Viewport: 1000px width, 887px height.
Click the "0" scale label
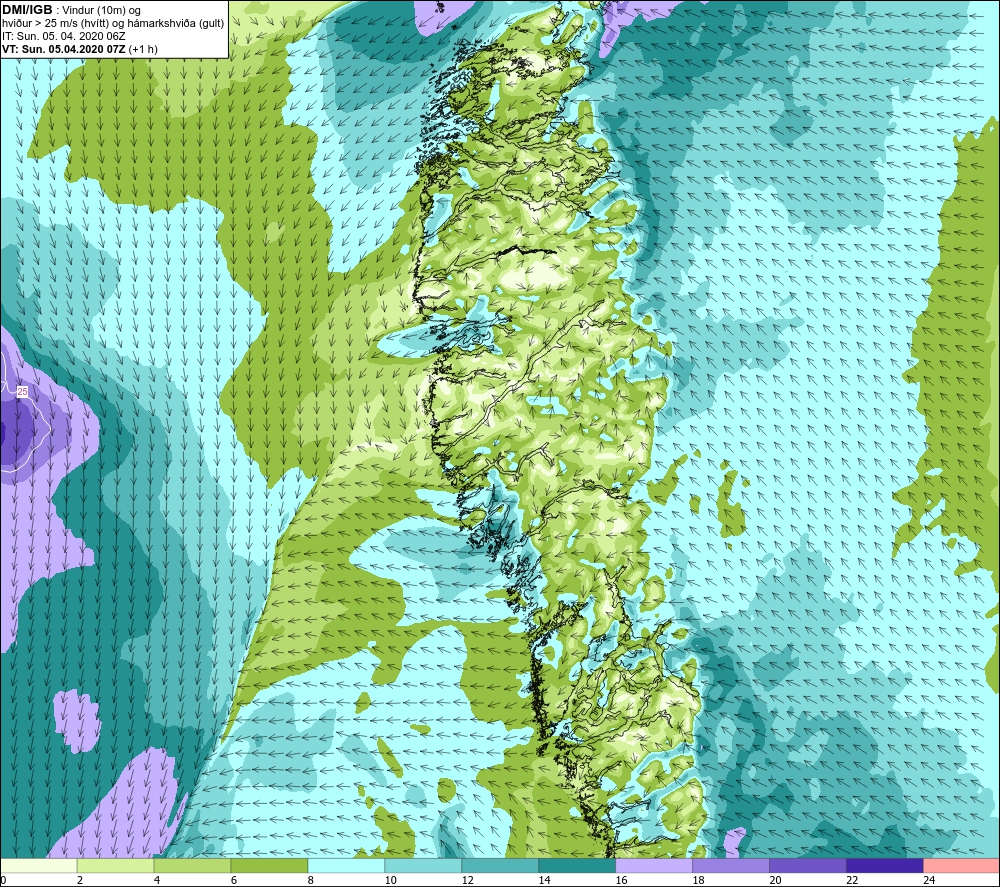(3, 880)
